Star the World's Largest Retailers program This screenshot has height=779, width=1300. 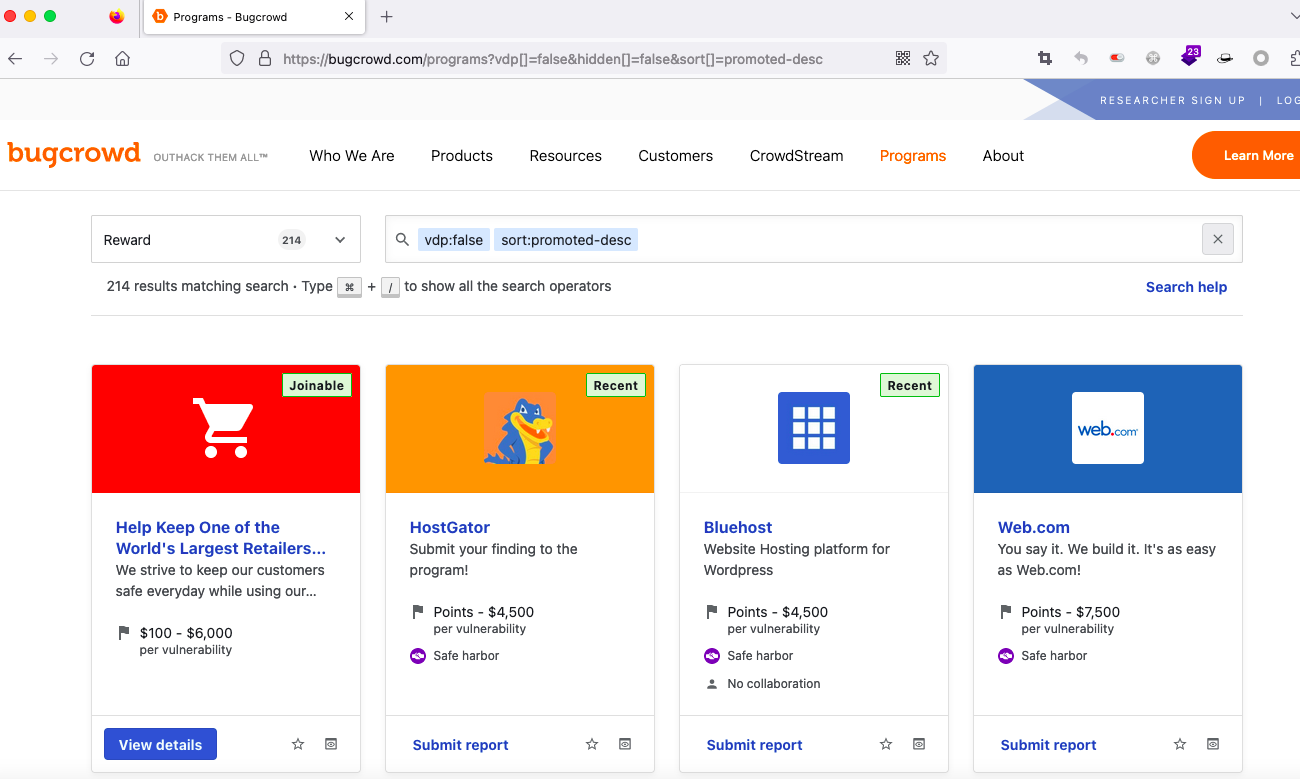[x=298, y=744]
